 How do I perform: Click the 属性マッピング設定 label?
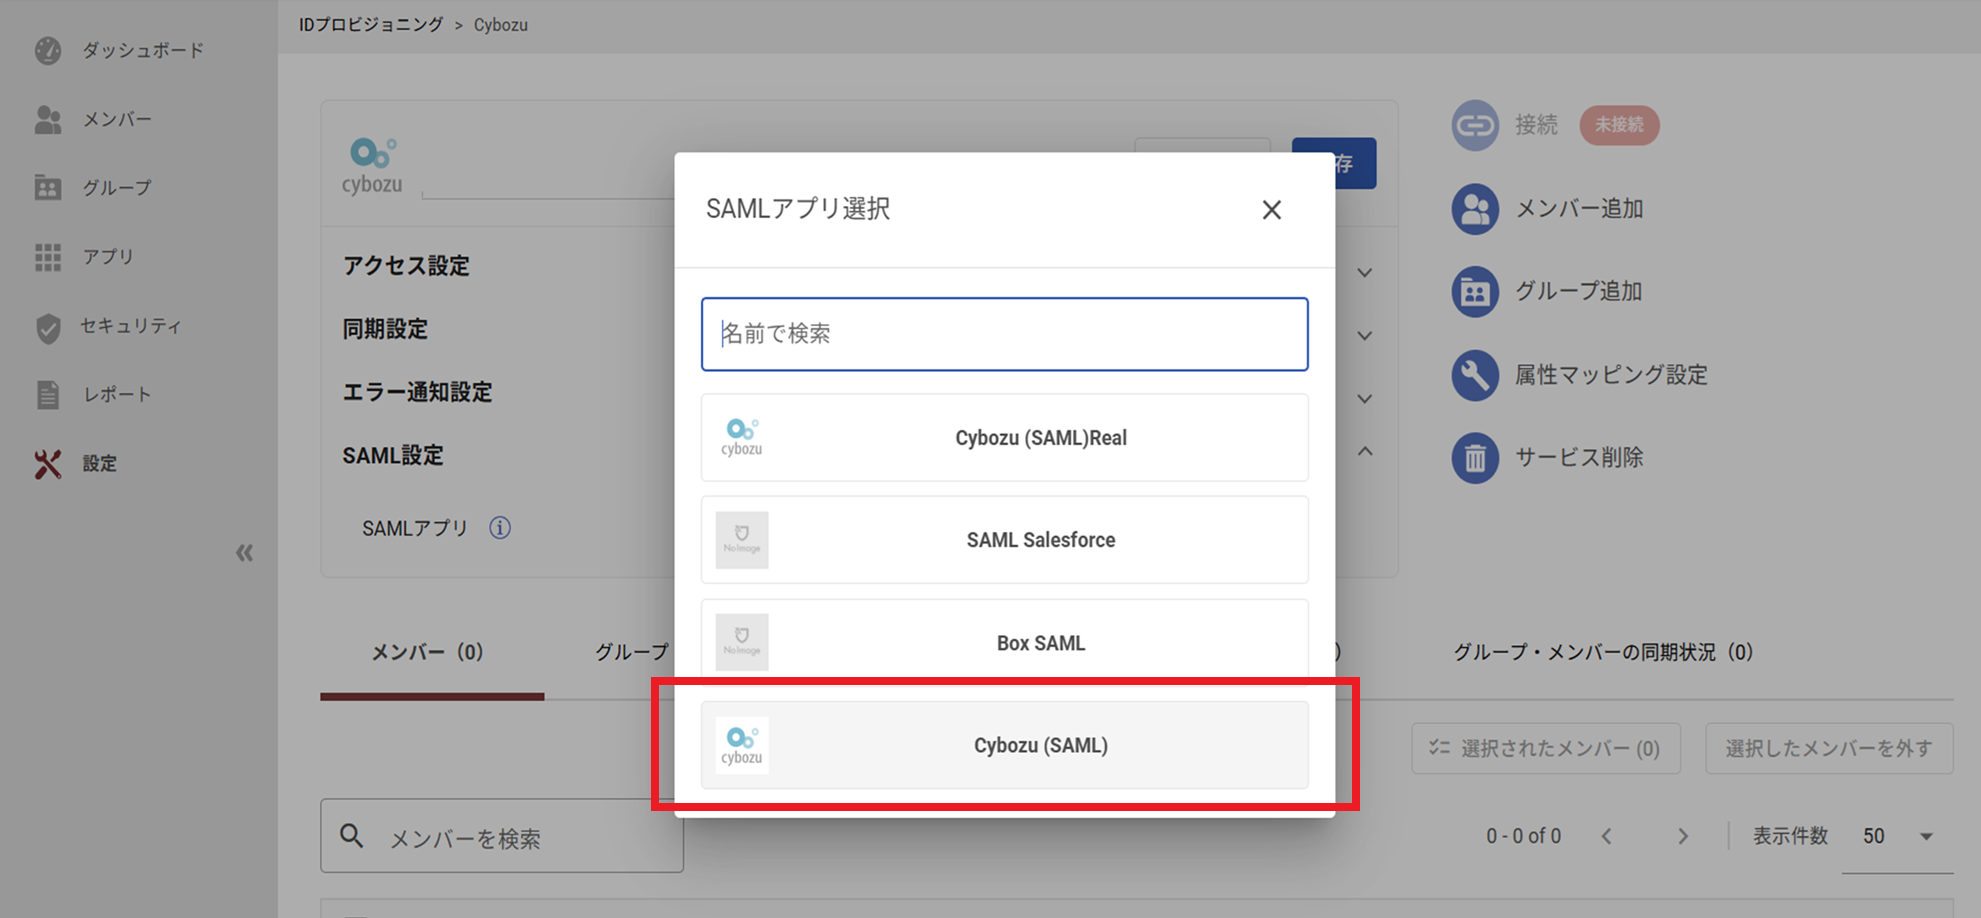[1612, 375]
